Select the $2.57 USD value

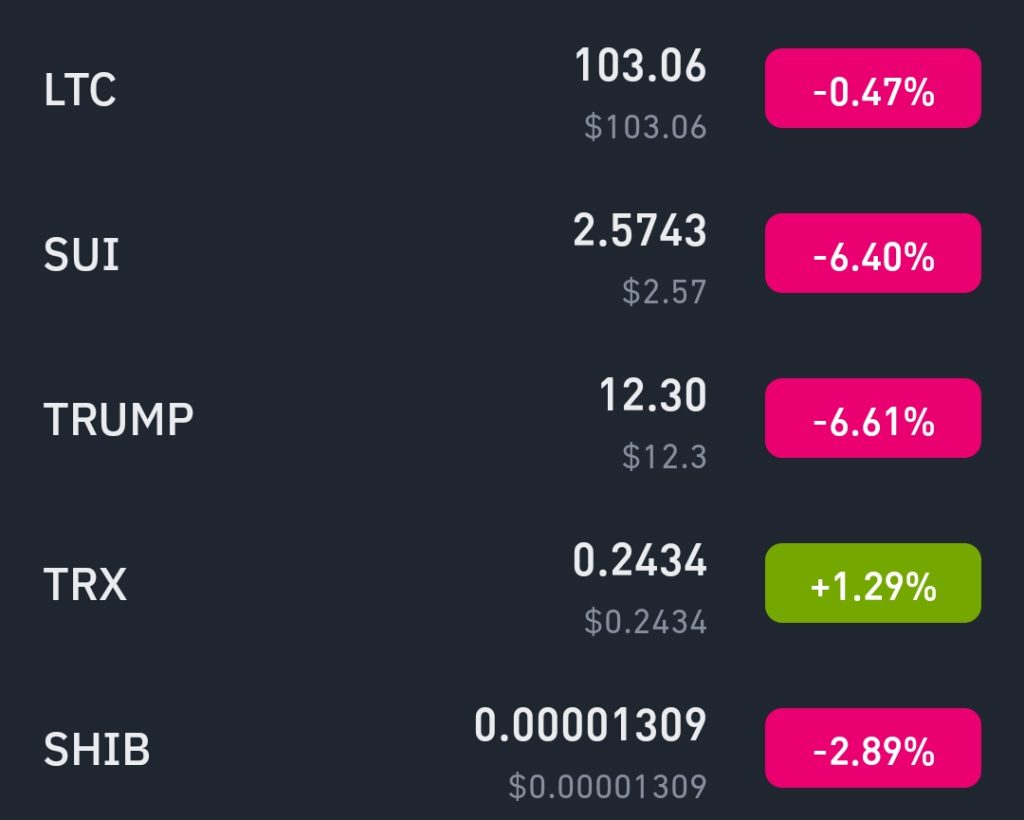click(x=665, y=291)
